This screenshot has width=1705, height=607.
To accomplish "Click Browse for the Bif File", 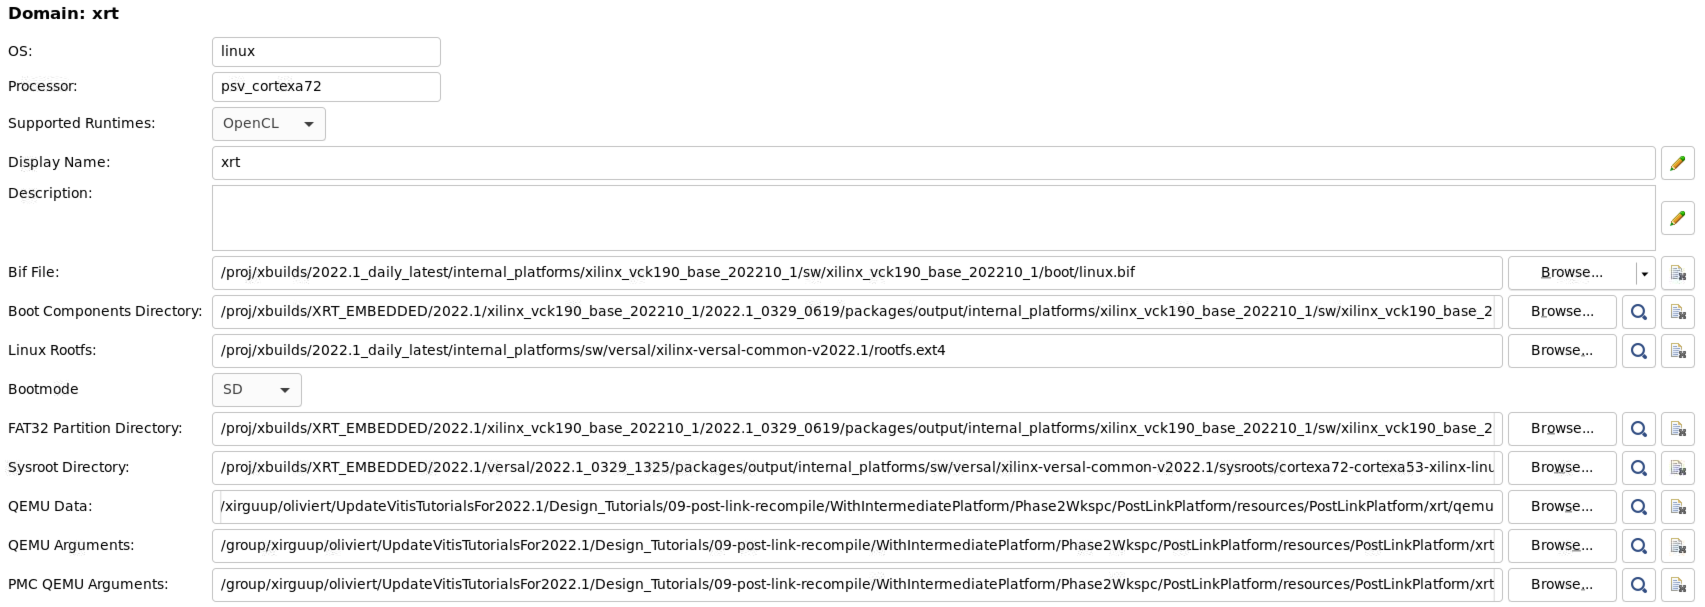I will tap(1571, 273).
